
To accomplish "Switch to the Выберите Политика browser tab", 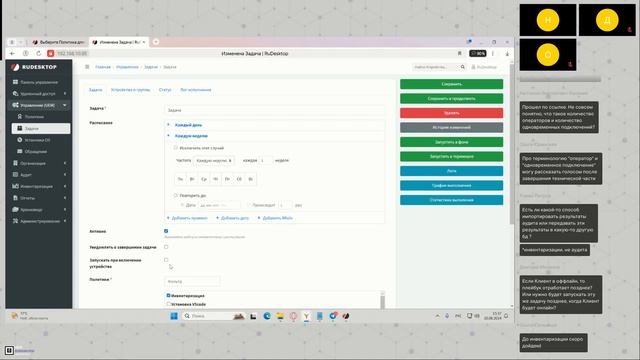I will click(x=58, y=42).
